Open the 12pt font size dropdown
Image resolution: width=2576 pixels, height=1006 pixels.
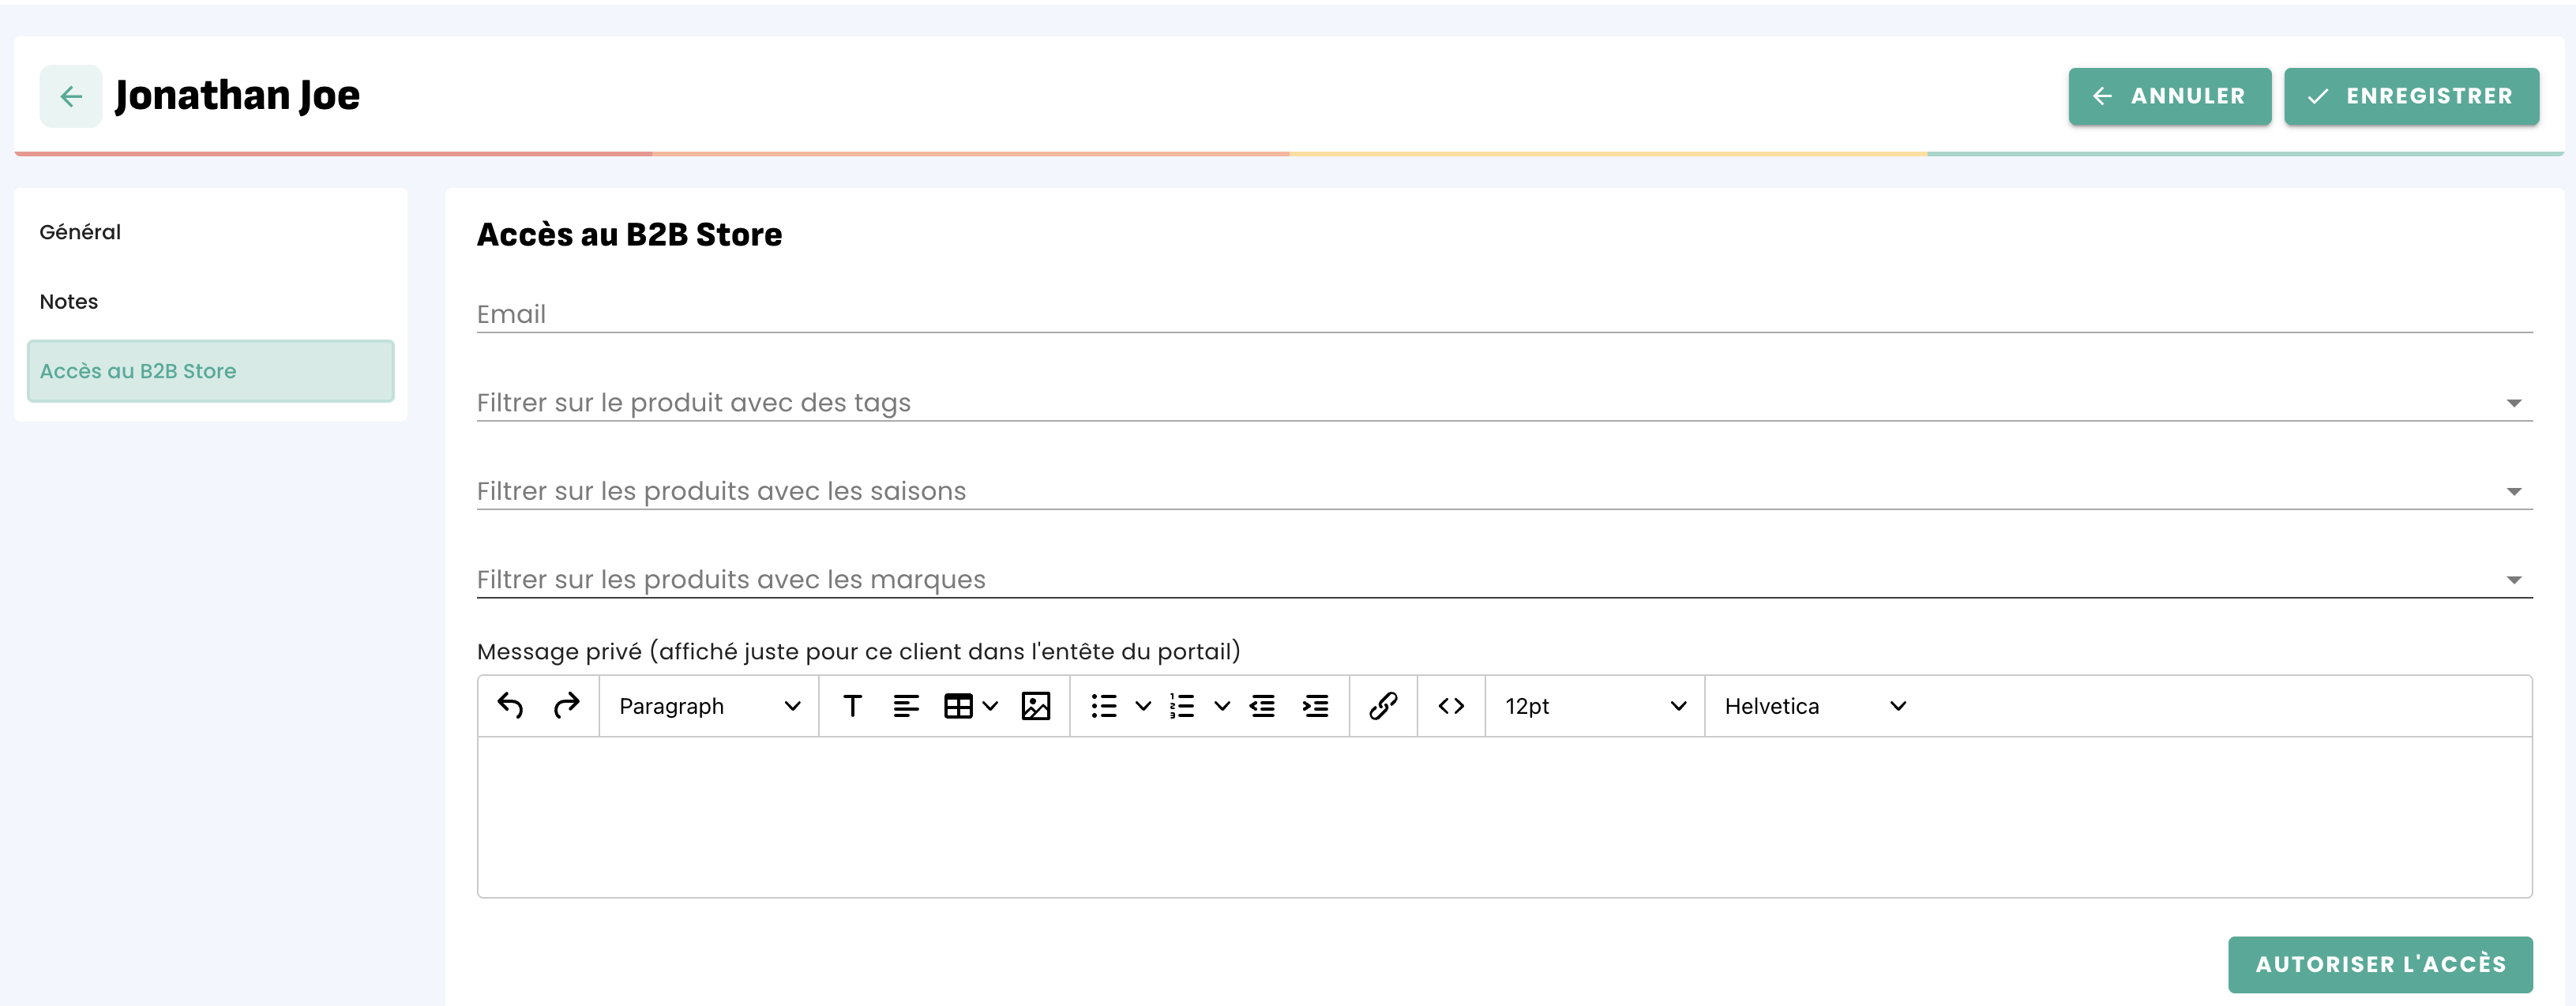1594,706
